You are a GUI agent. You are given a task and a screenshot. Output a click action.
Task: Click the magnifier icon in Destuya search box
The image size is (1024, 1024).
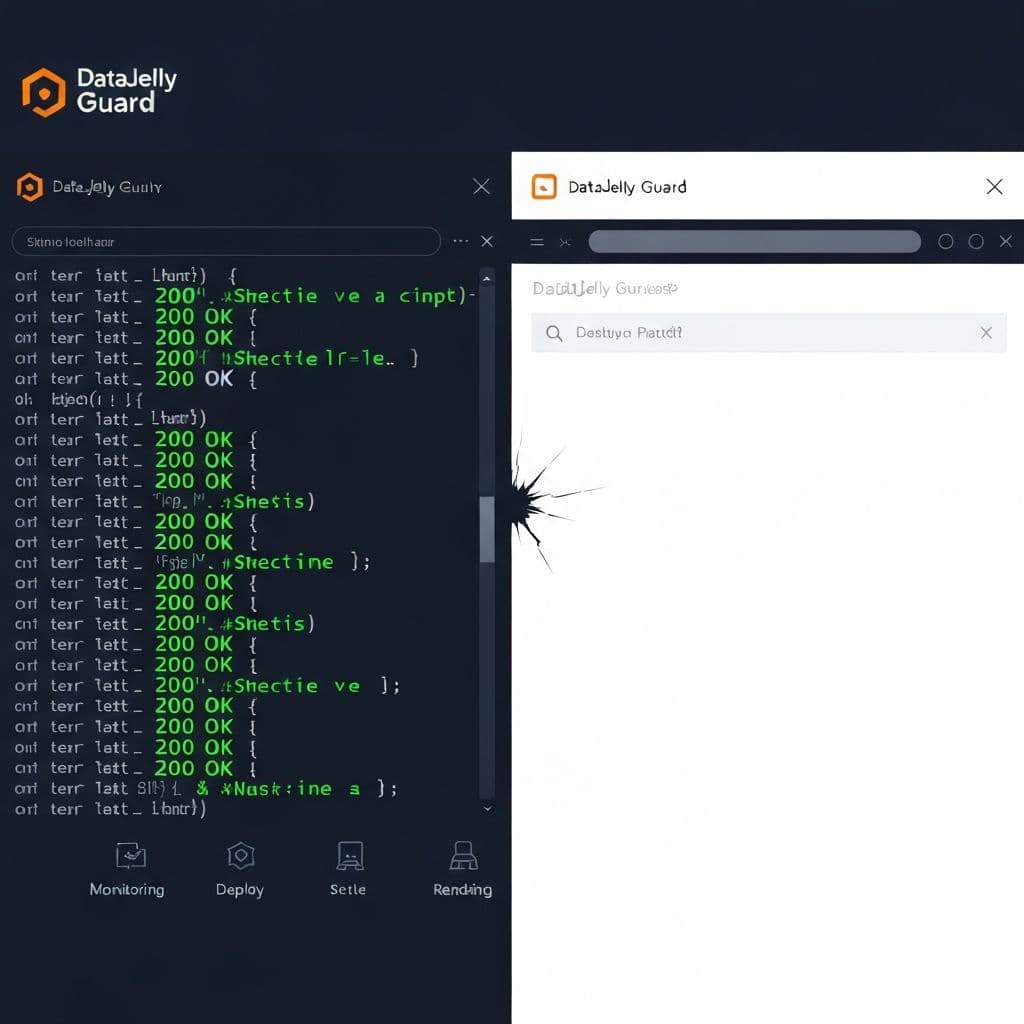[554, 333]
